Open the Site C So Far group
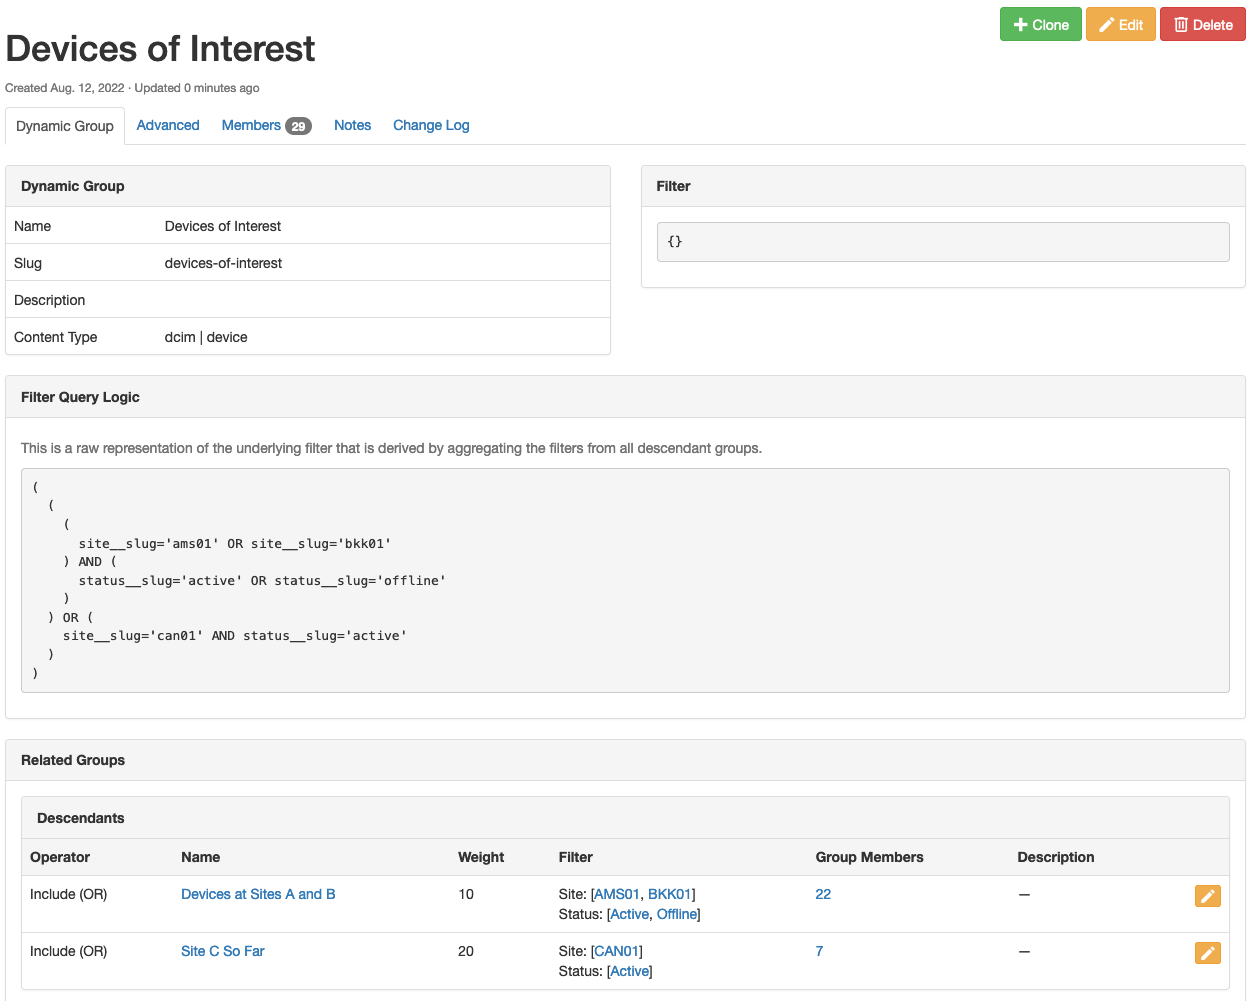This screenshot has height=1001, width=1254. pyautogui.click(x=222, y=951)
